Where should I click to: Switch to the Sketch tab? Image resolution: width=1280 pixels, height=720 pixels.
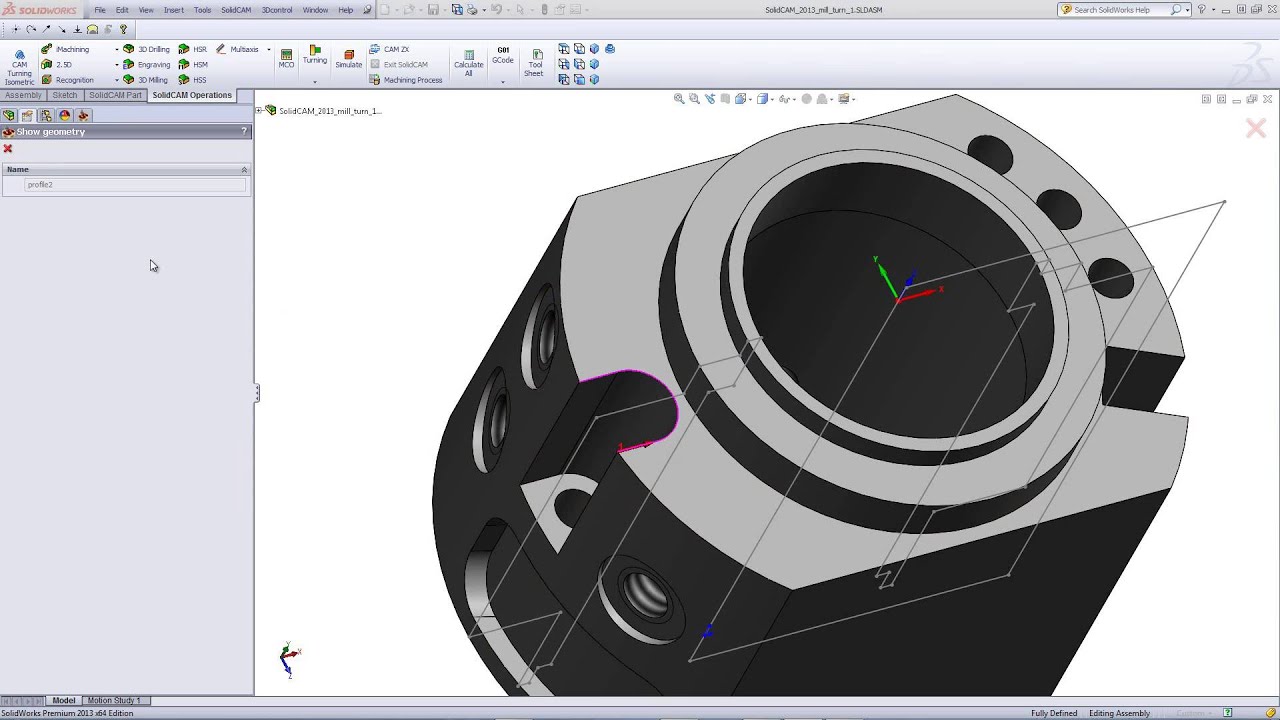[65, 95]
